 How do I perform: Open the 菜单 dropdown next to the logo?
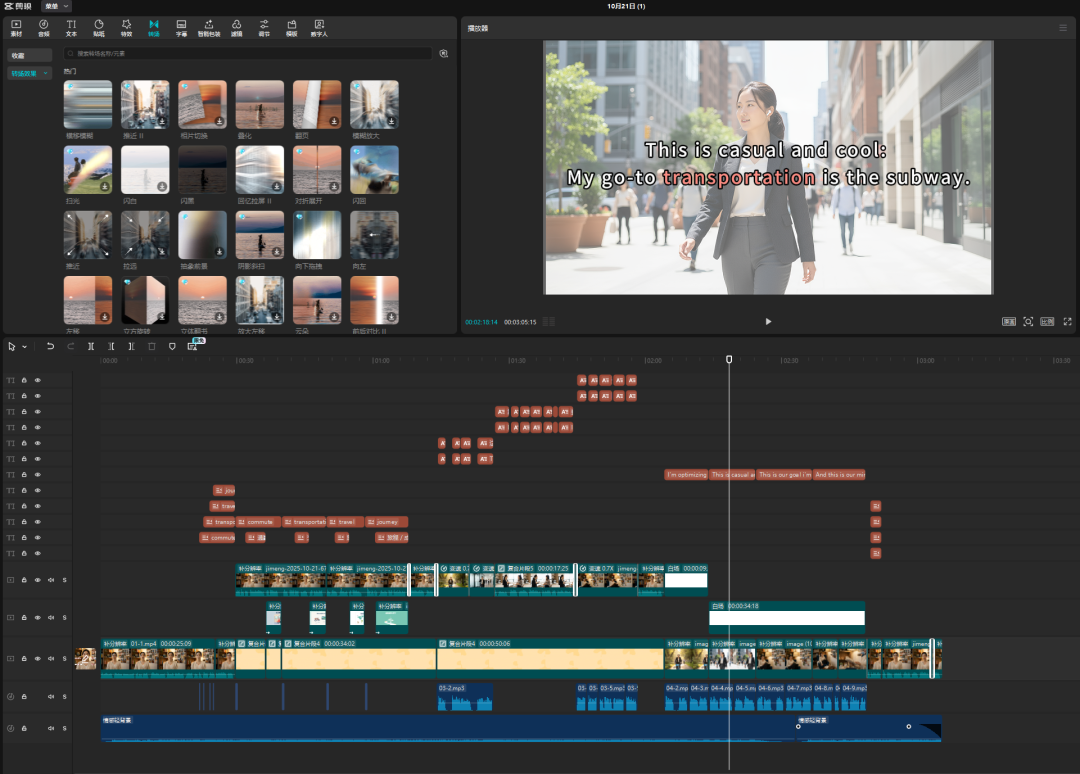(56, 6)
